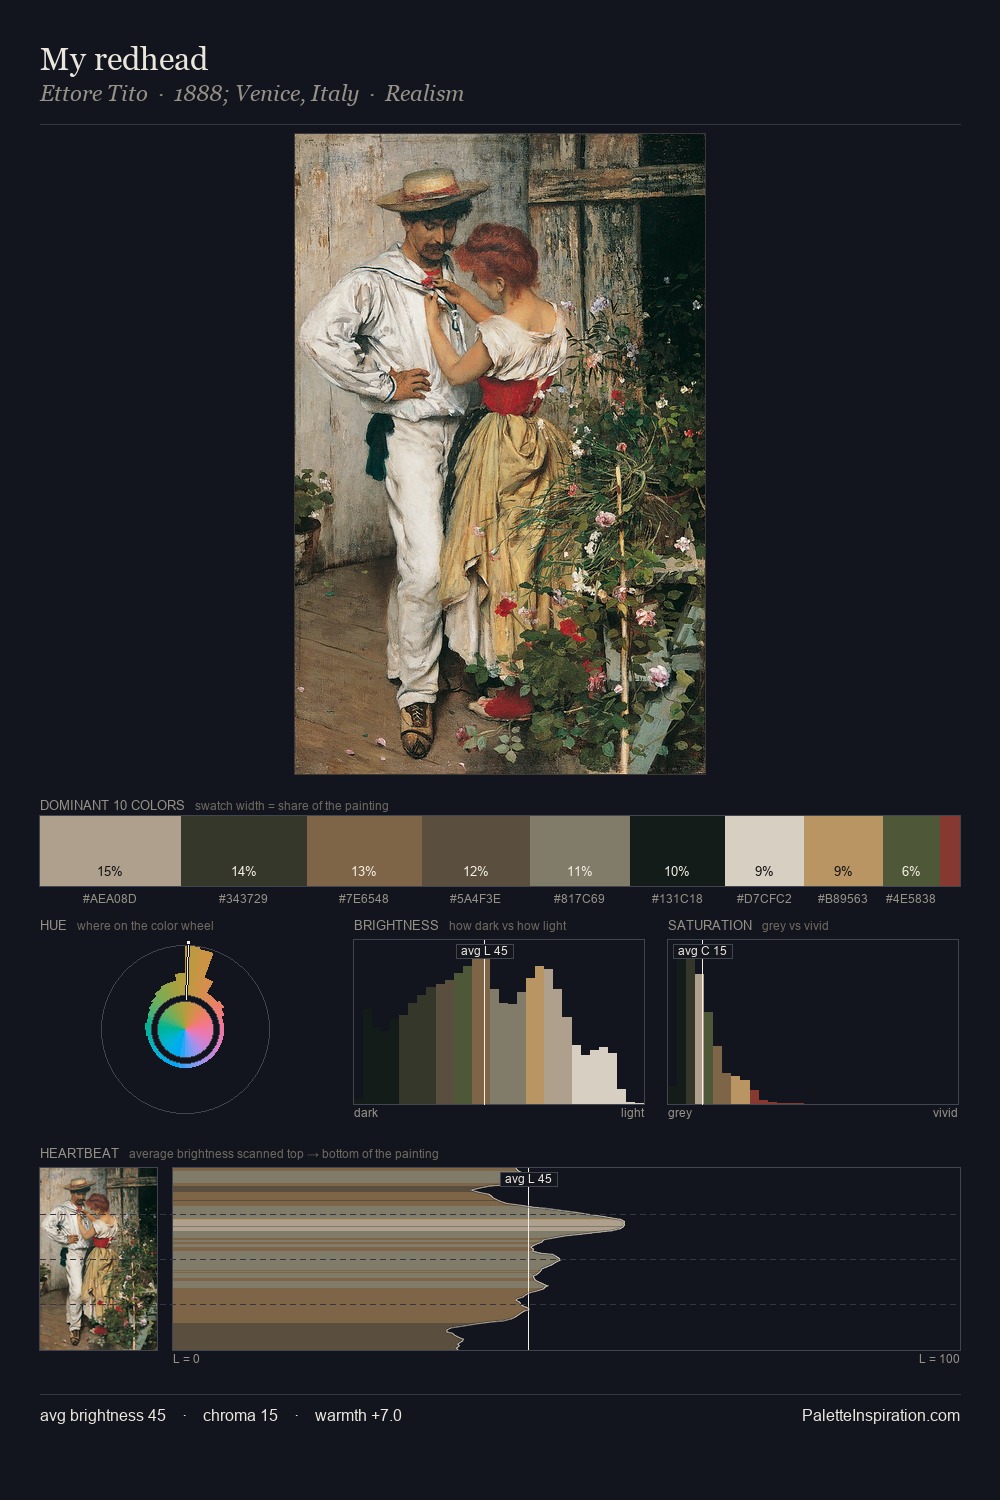Image resolution: width=1000 pixels, height=1500 pixels.
Task: Open the PaletteInspiration.com link
Action: [x=881, y=1416]
